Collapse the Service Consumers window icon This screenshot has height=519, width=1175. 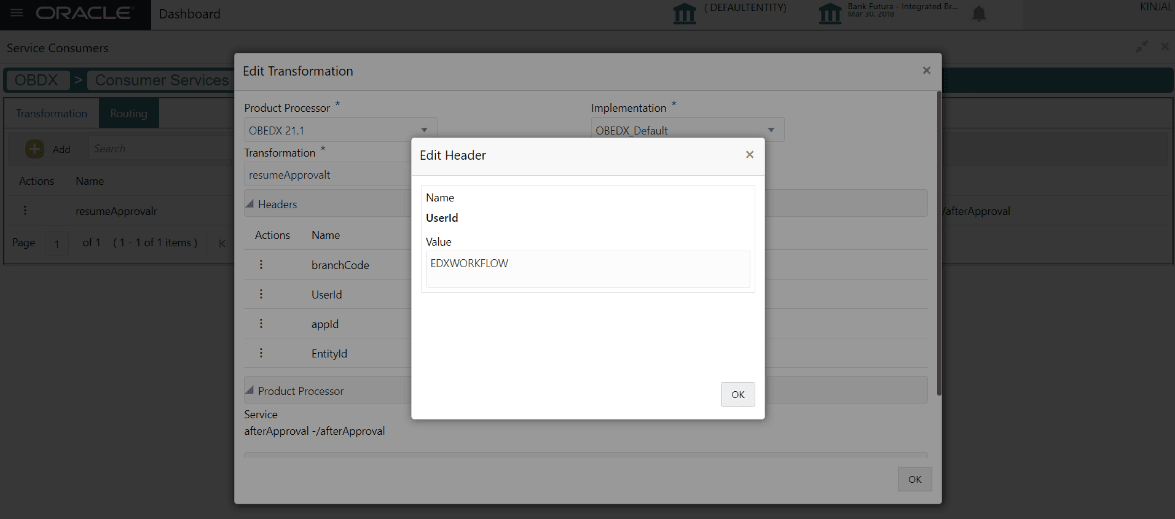[x=1142, y=47]
